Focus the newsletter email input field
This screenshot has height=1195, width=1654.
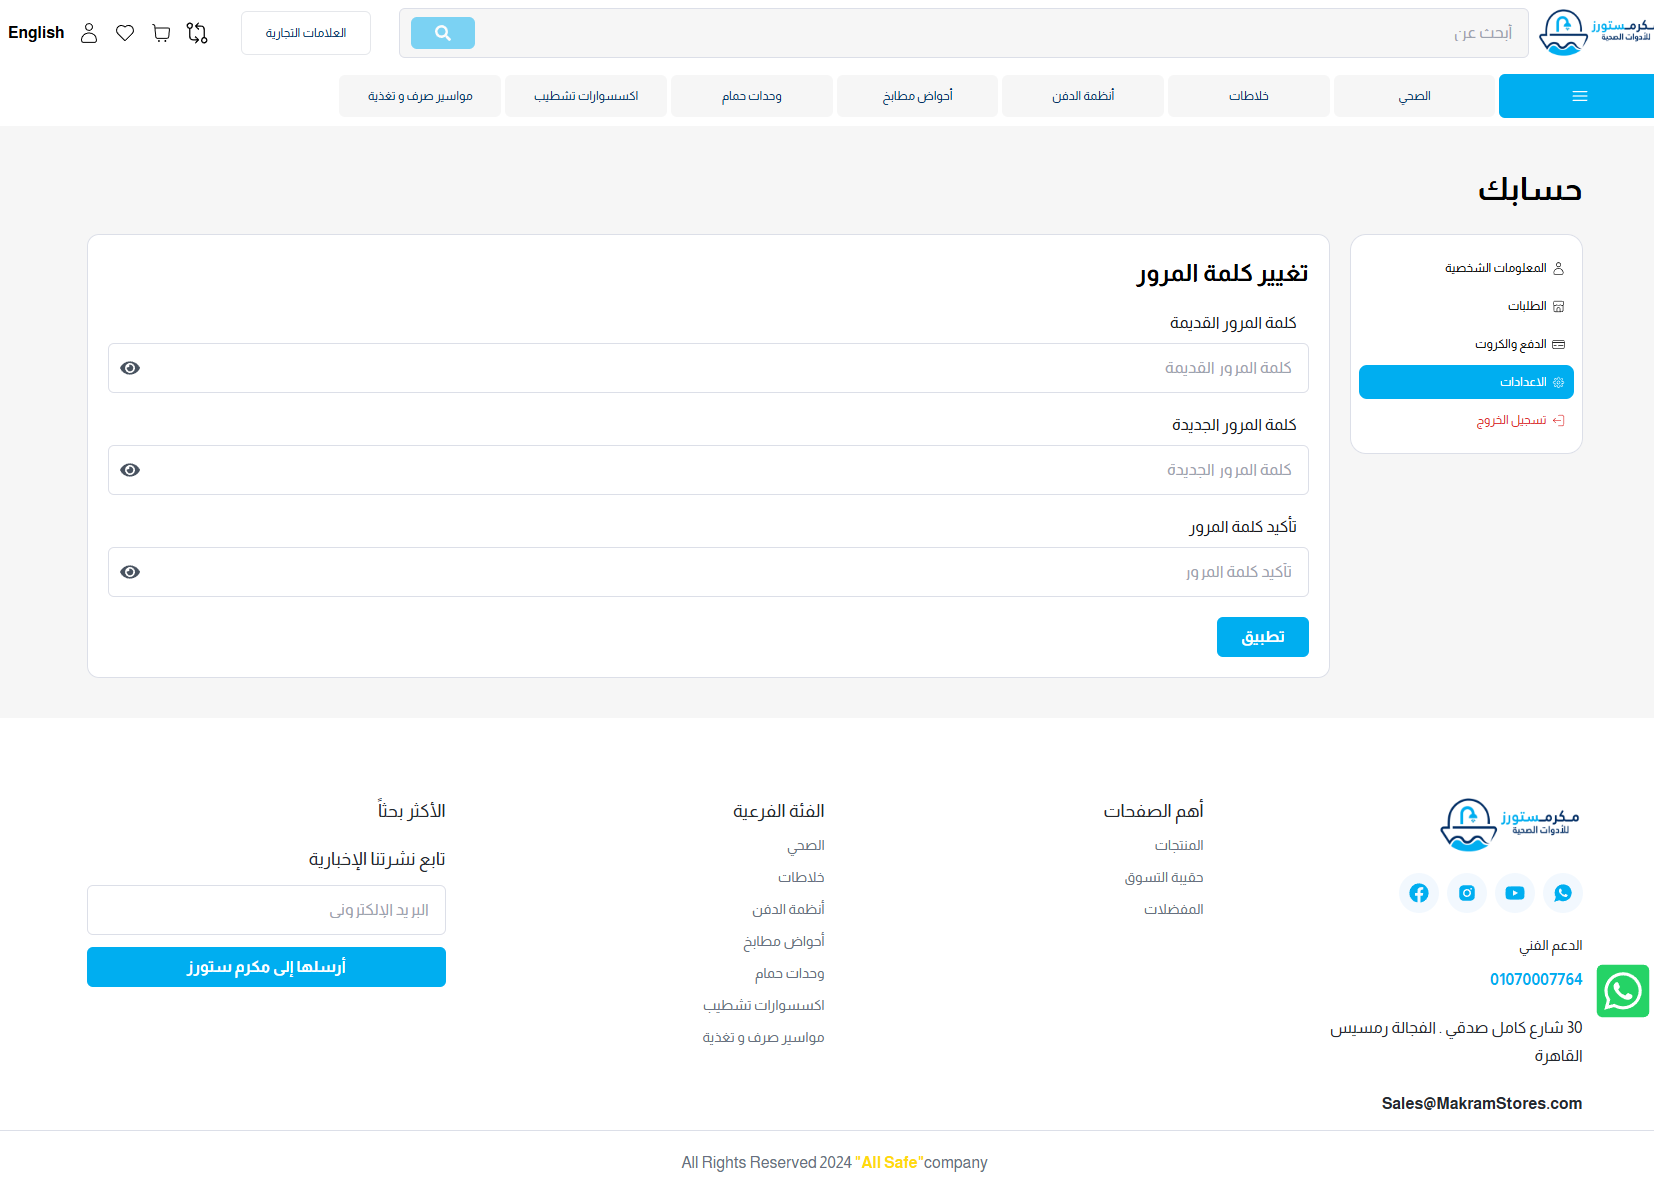[x=266, y=910]
